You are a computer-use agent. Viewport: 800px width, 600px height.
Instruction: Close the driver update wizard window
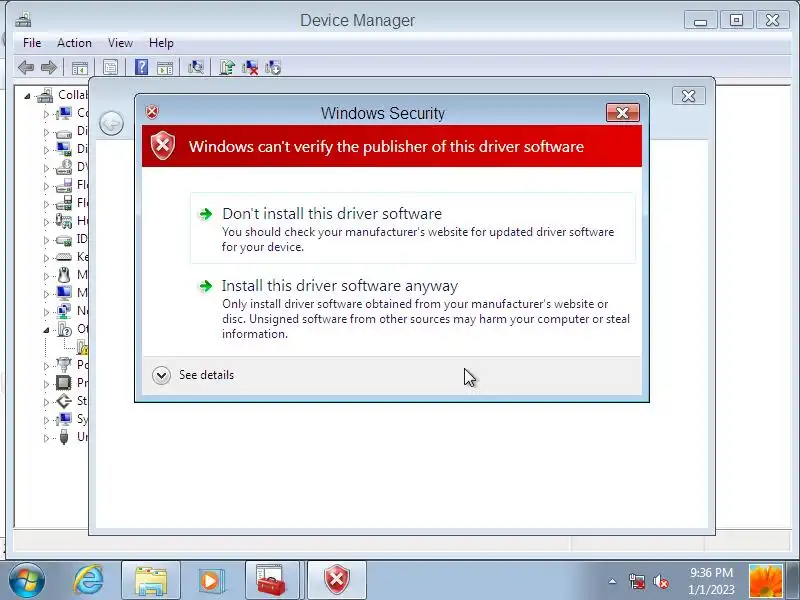[x=688, y=95]
